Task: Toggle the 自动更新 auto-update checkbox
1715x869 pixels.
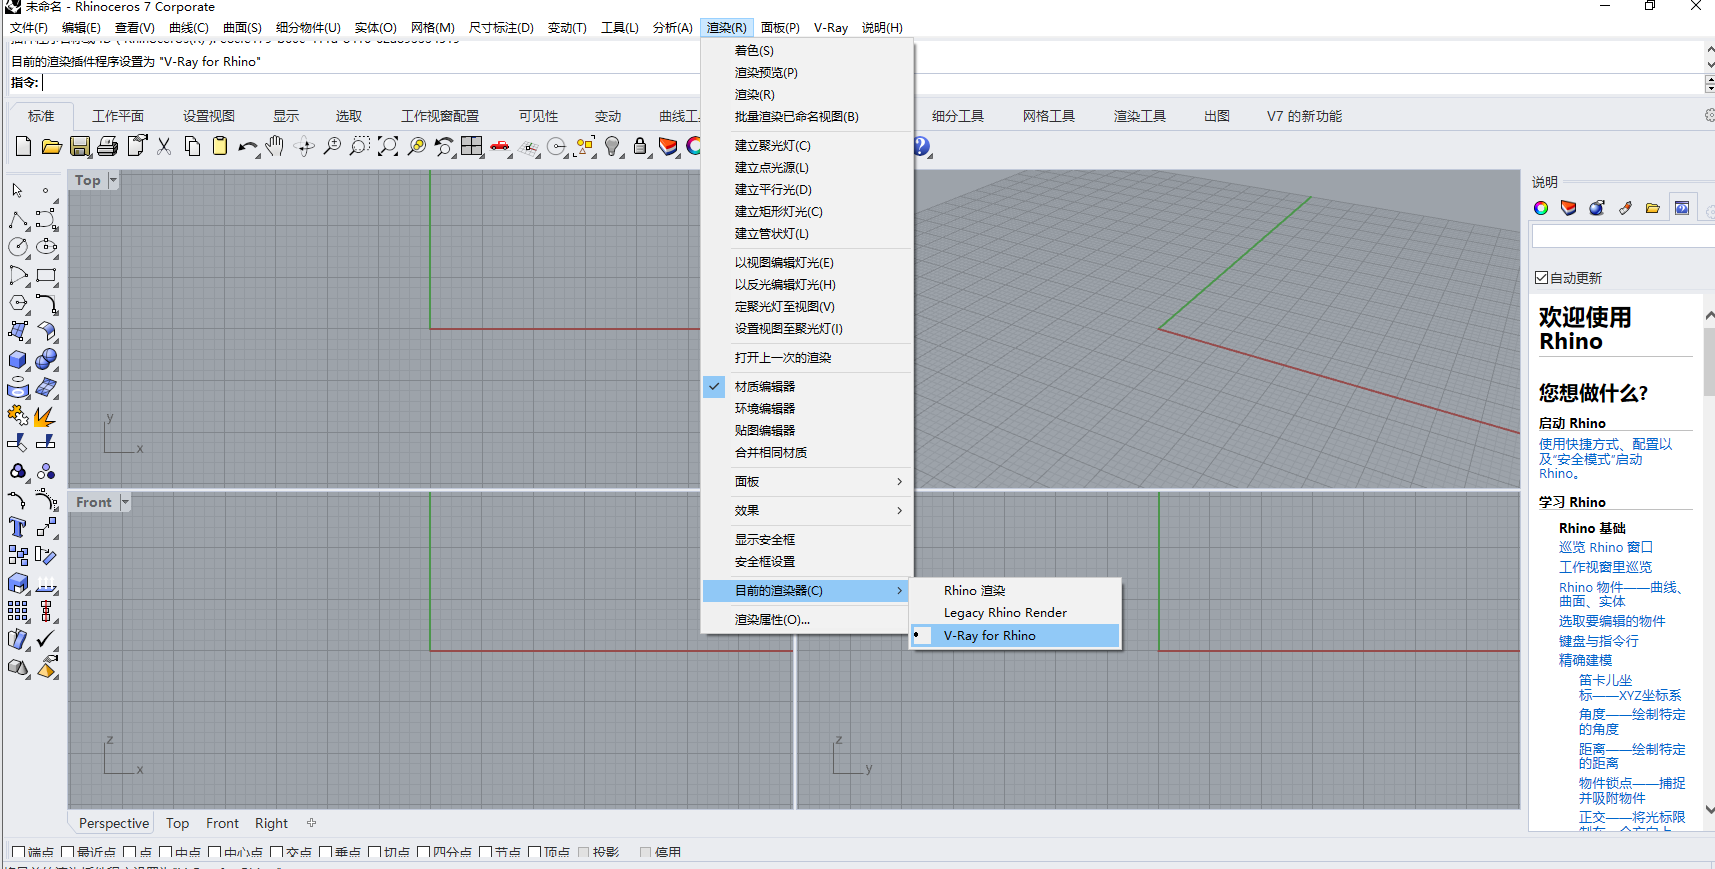Action: (x=1542, y=278)
